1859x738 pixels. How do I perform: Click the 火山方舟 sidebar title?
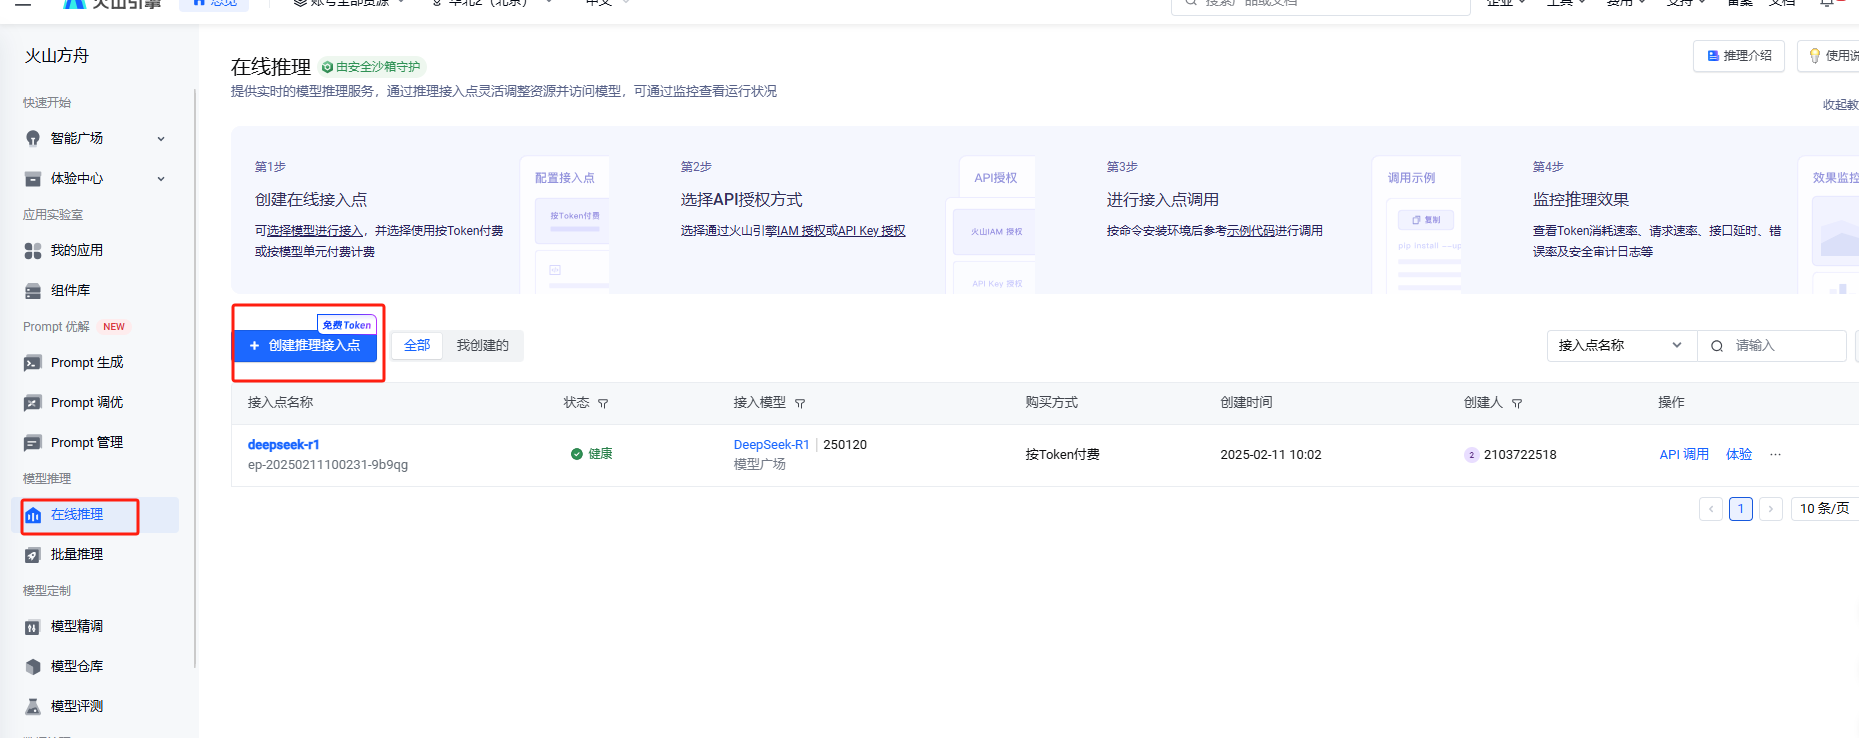(x=57, y=56)
